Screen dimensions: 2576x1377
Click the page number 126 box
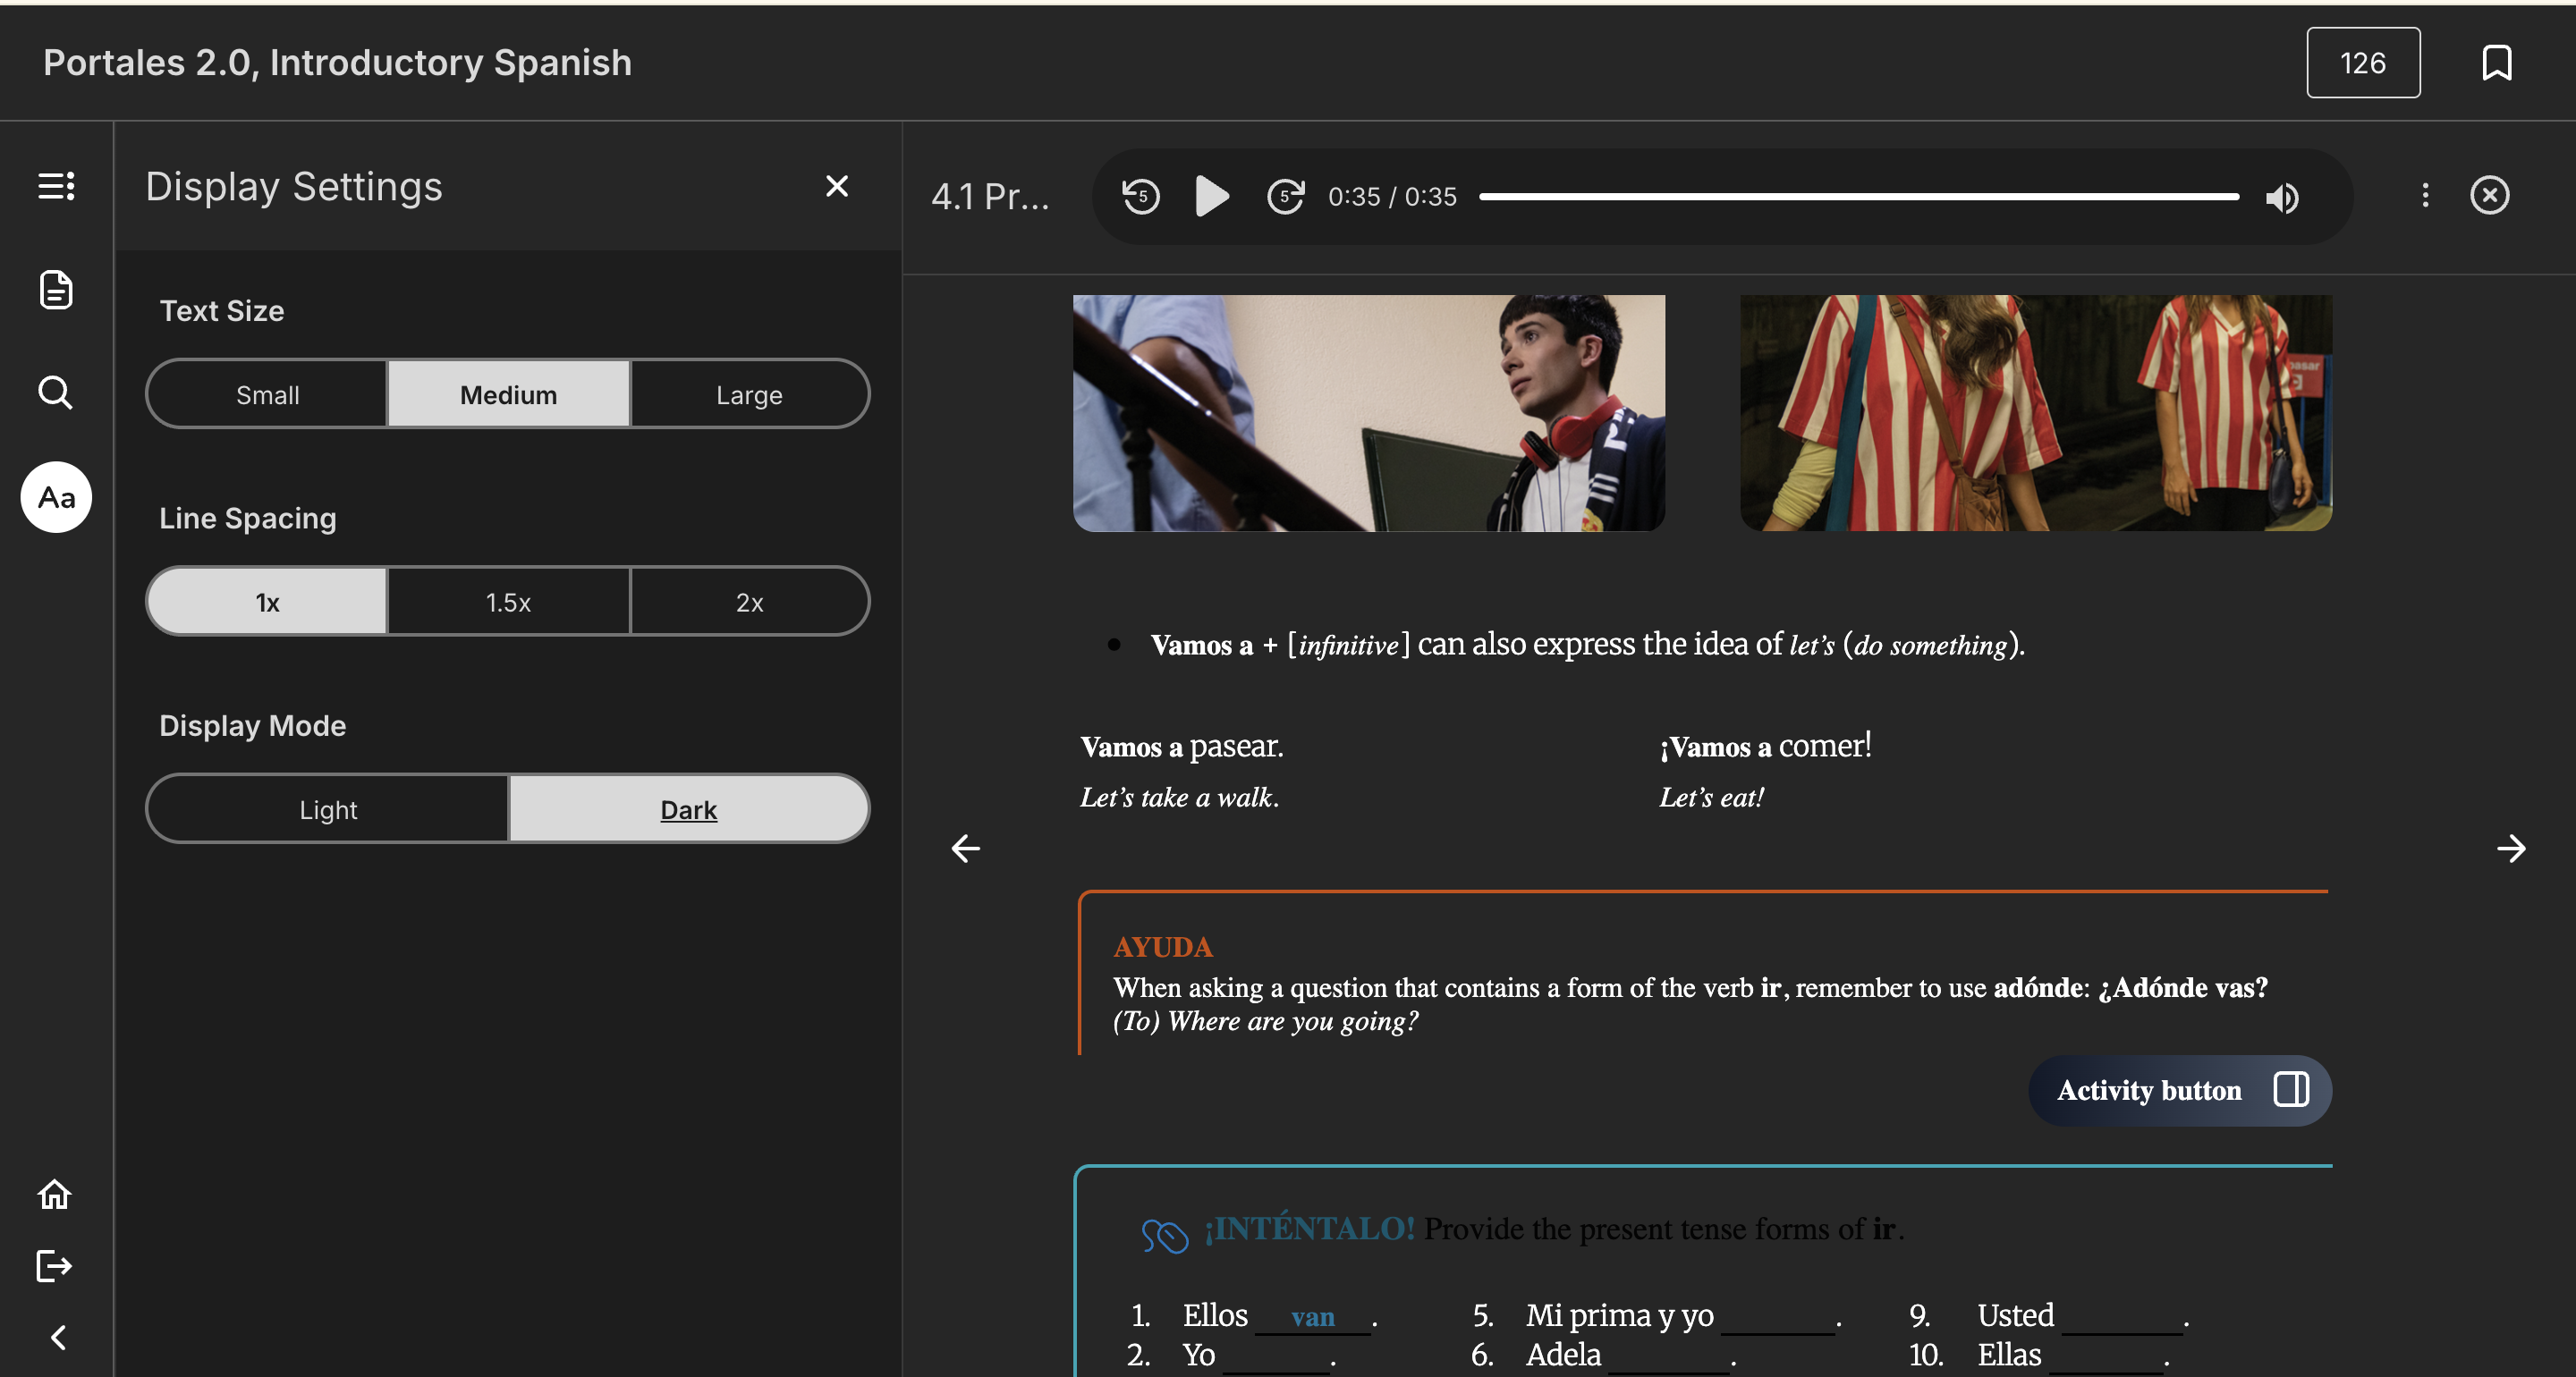tap(2363, 63)
